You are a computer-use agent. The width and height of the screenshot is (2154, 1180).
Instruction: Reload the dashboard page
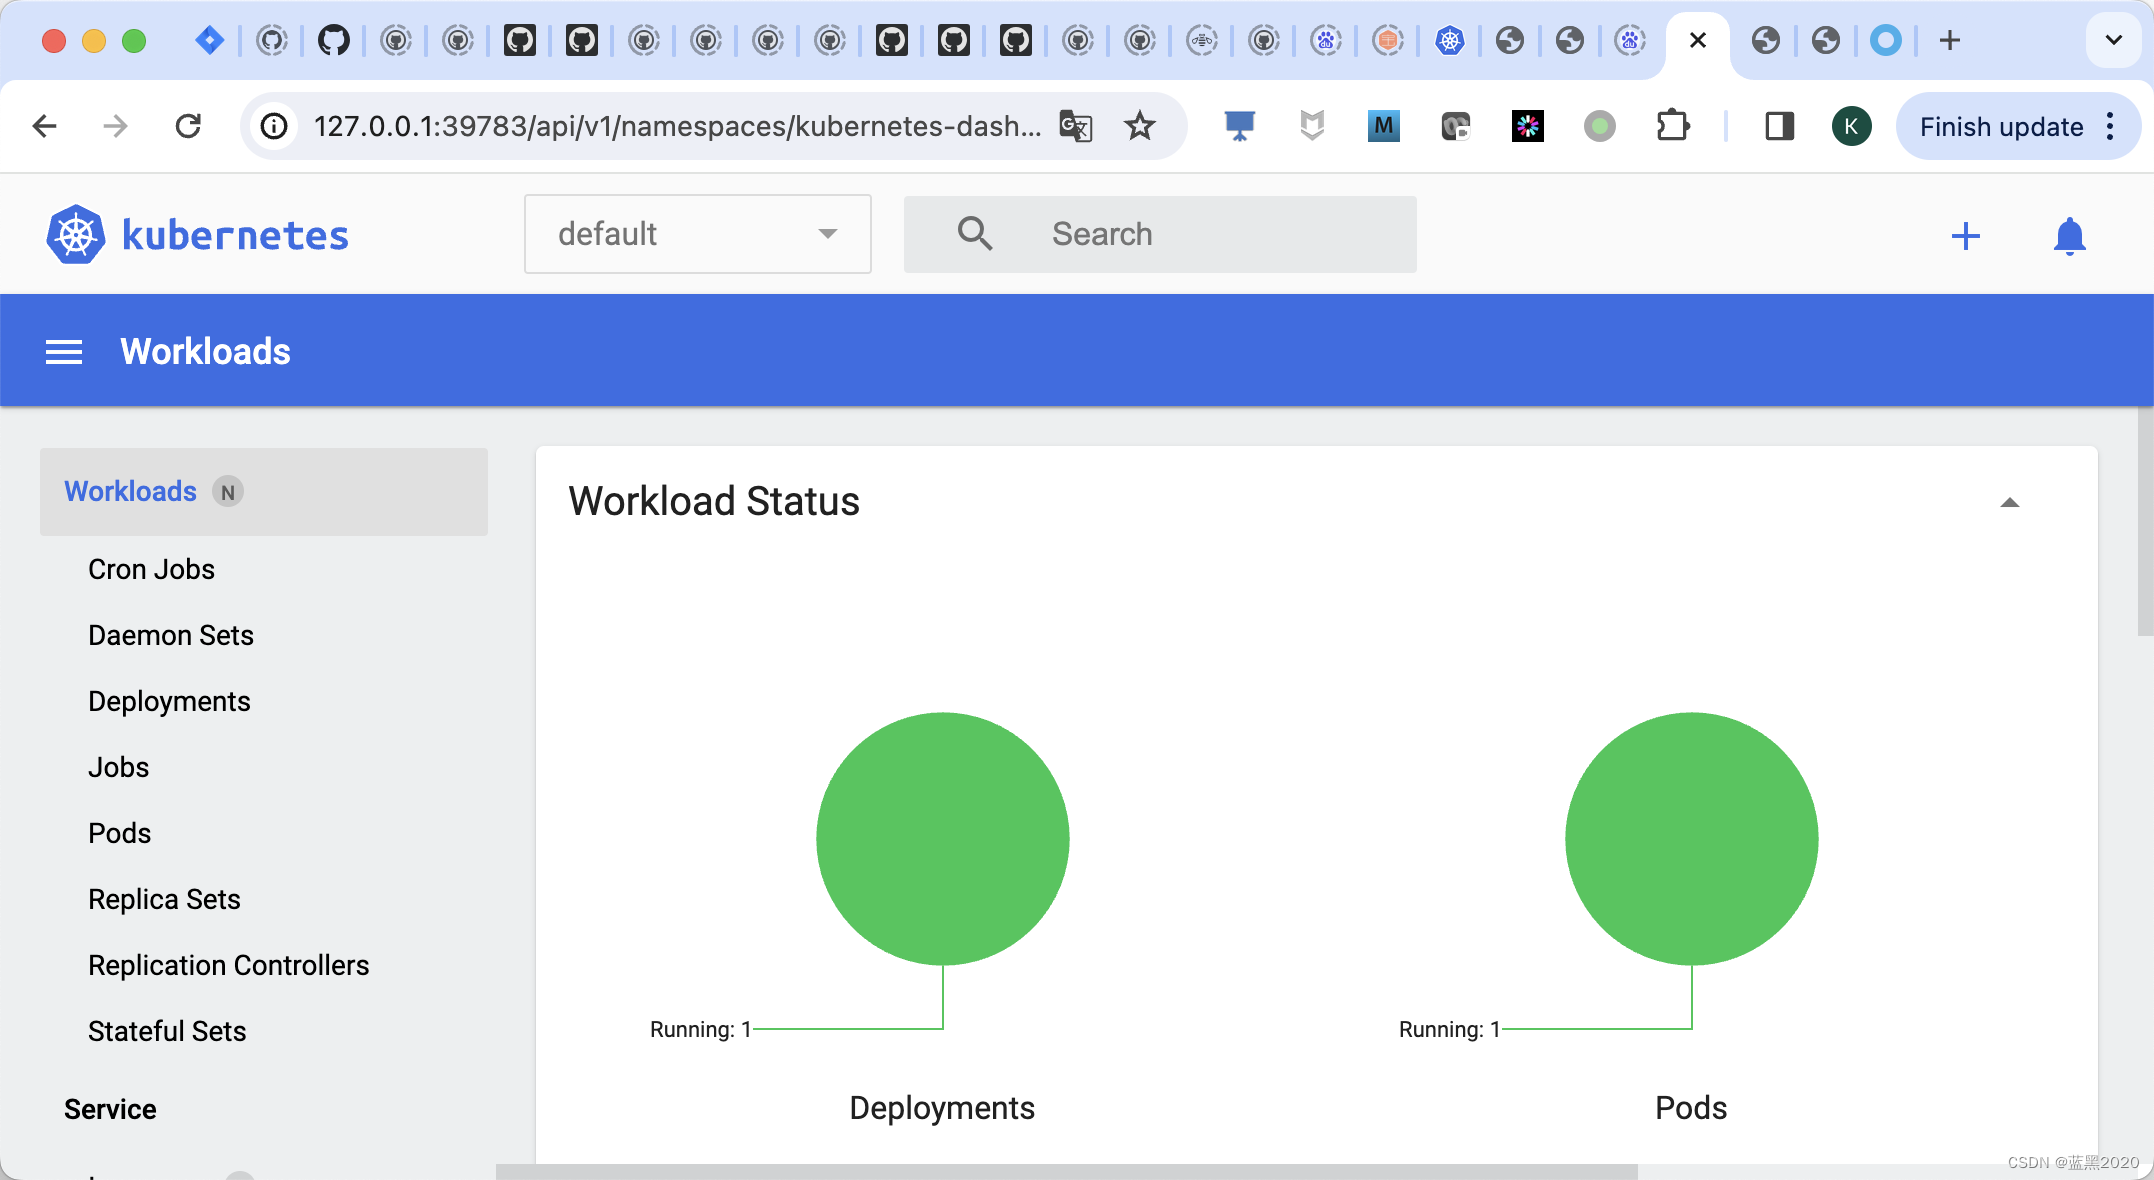pos(188,126)
